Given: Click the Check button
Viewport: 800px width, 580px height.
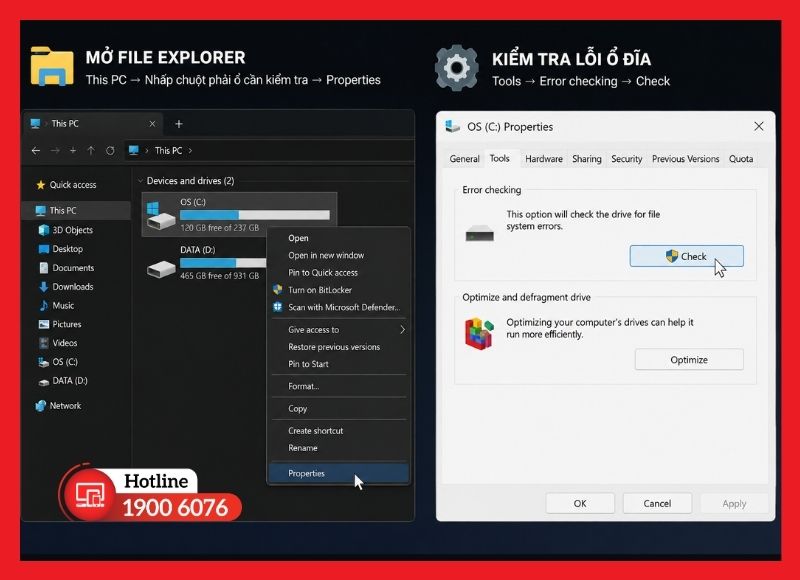Looking at the screenshot, I should (686, 256).
